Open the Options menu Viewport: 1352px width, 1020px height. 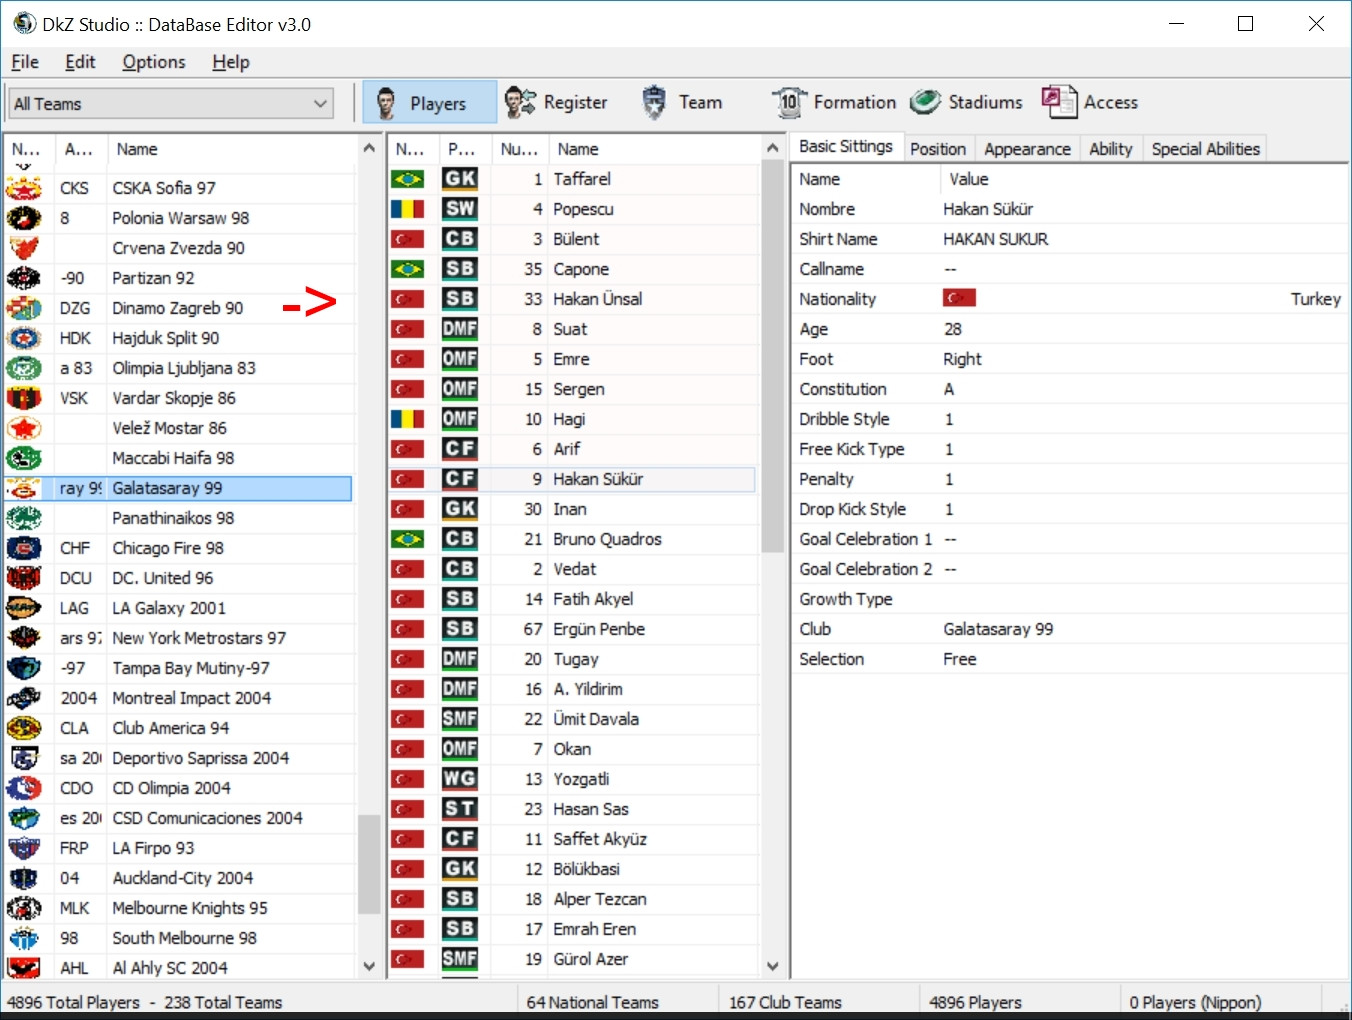(x=154, y=62)
